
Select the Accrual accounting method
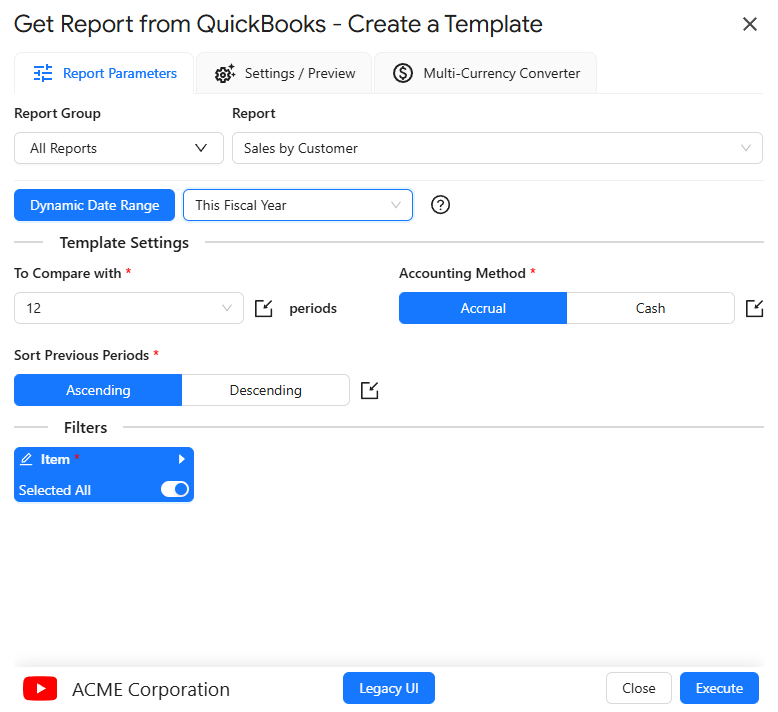(x=483, y=308)
